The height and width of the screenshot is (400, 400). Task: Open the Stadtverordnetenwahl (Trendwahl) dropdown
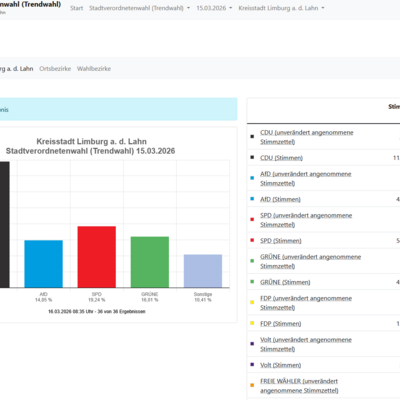[x=139, y=8]
